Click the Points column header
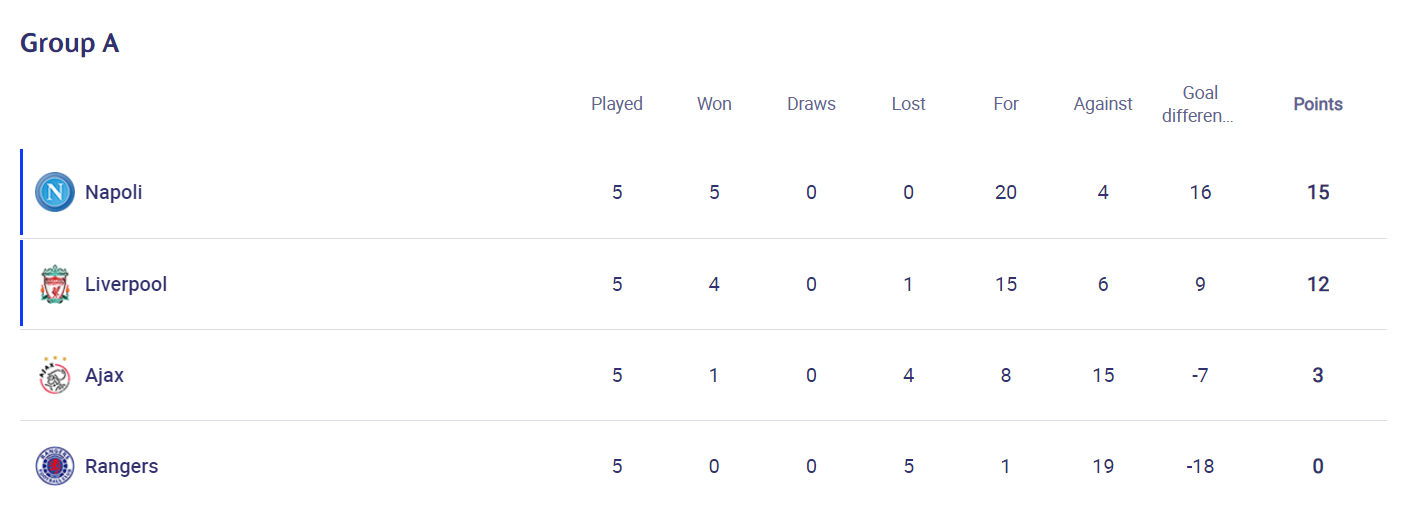Image resolution: width=1416 pixels, height=512 pixels. 1318,104
